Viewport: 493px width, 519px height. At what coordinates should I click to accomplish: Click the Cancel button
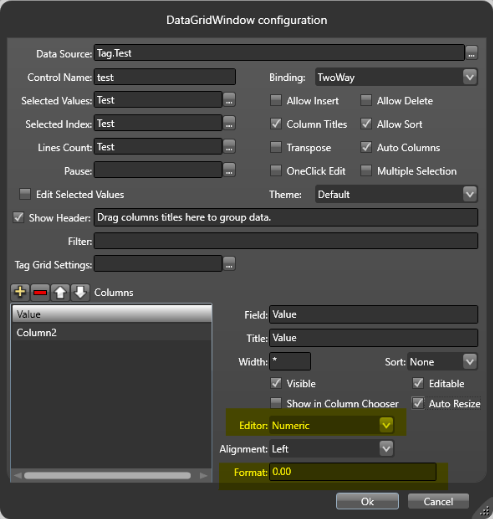tap(438, 501)
